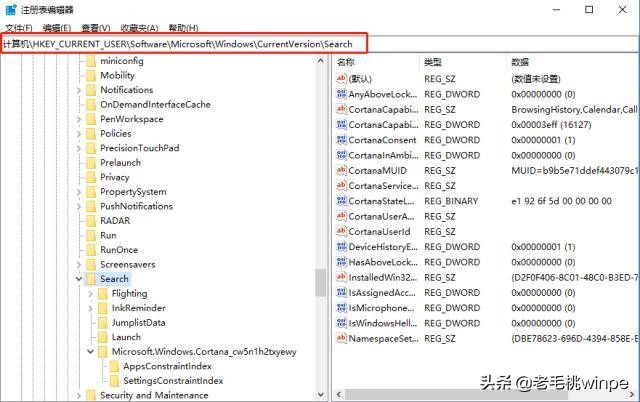Screen dimensions: 640x402
Task: Select the IsAssignedAcc... value name
Action: pos(382,293)
